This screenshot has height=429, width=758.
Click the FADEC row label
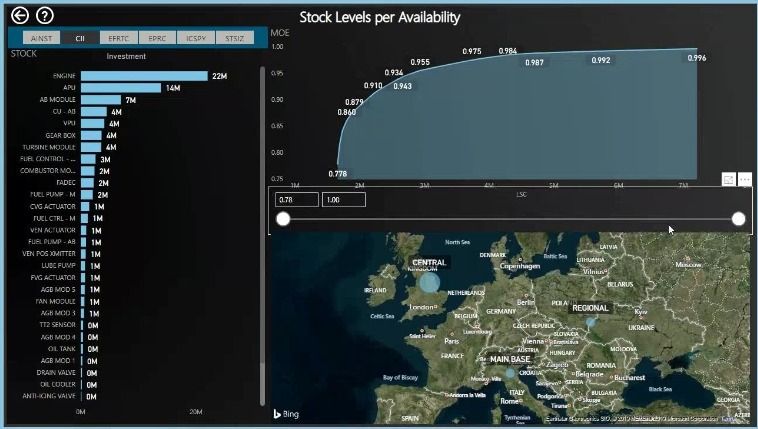click(66, 182)
